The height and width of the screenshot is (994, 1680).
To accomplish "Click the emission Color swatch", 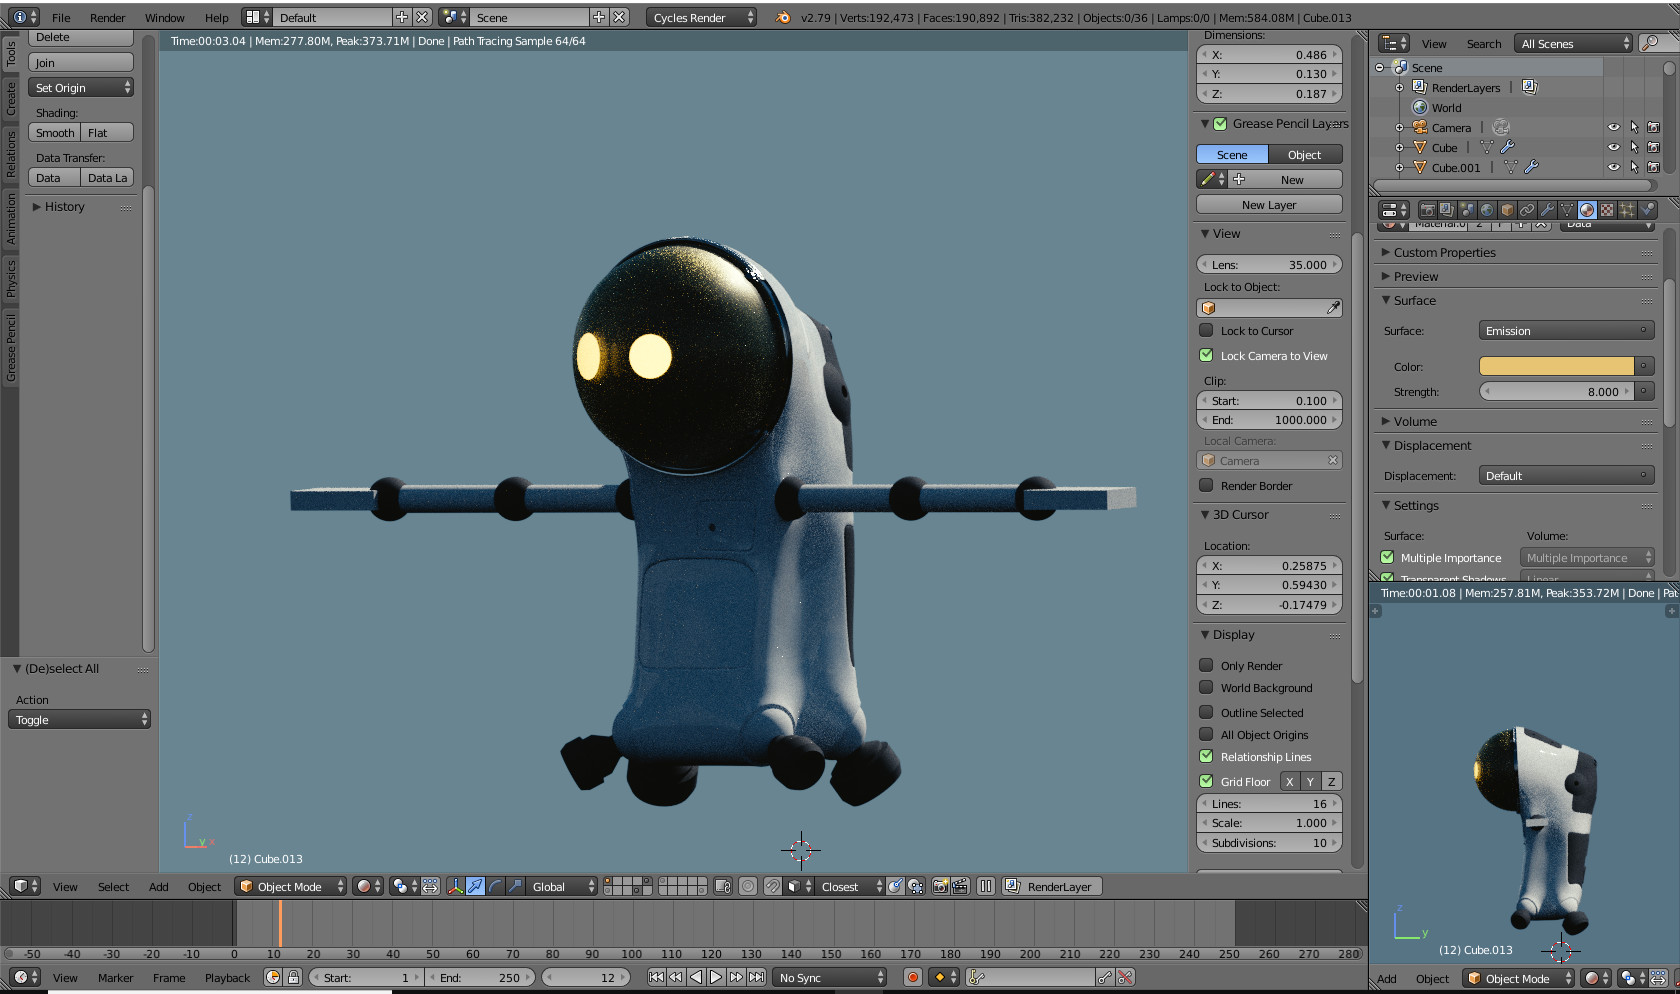I will [1556, 366].
